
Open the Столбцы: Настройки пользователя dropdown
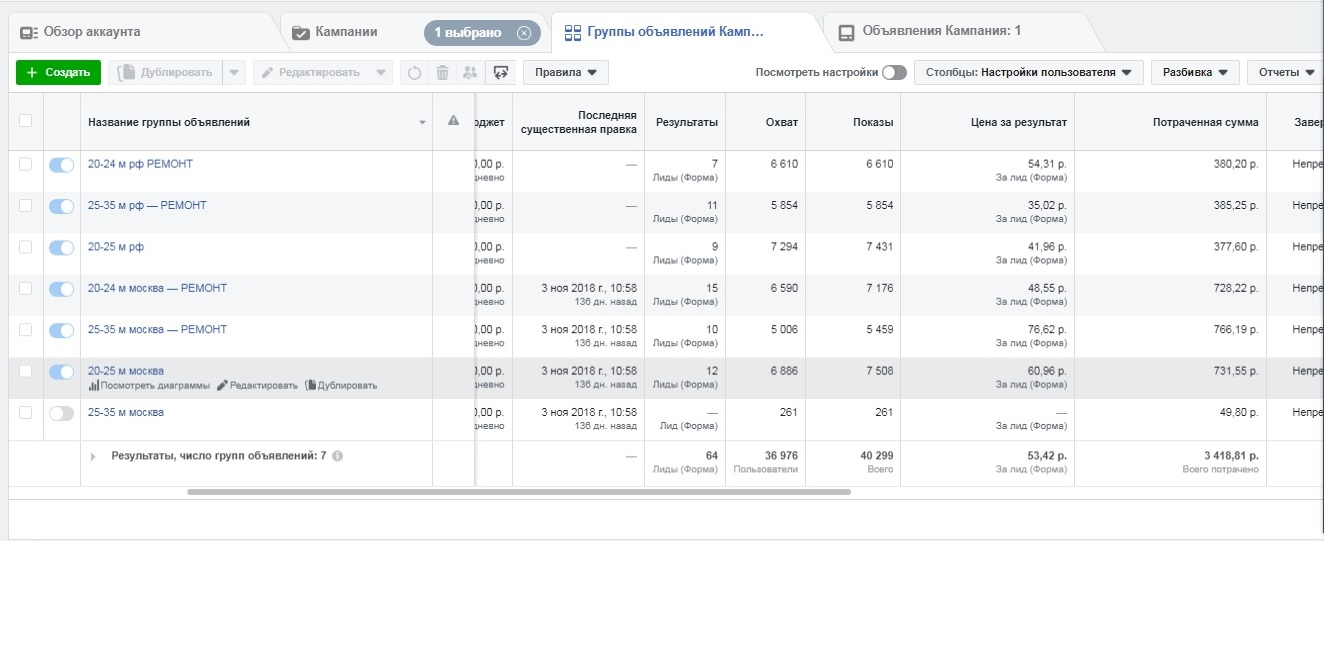point(1029,72)
